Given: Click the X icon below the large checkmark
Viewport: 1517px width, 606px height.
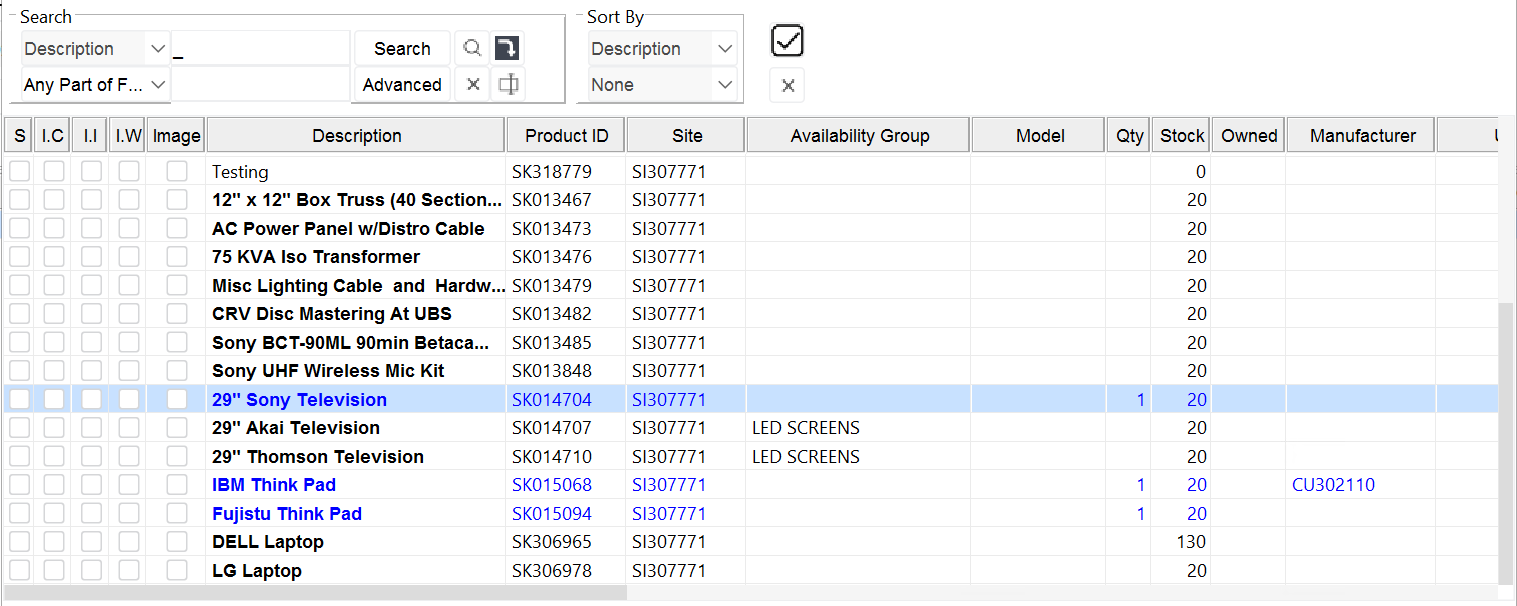Looking at the screenshot, I should (787, 86).
